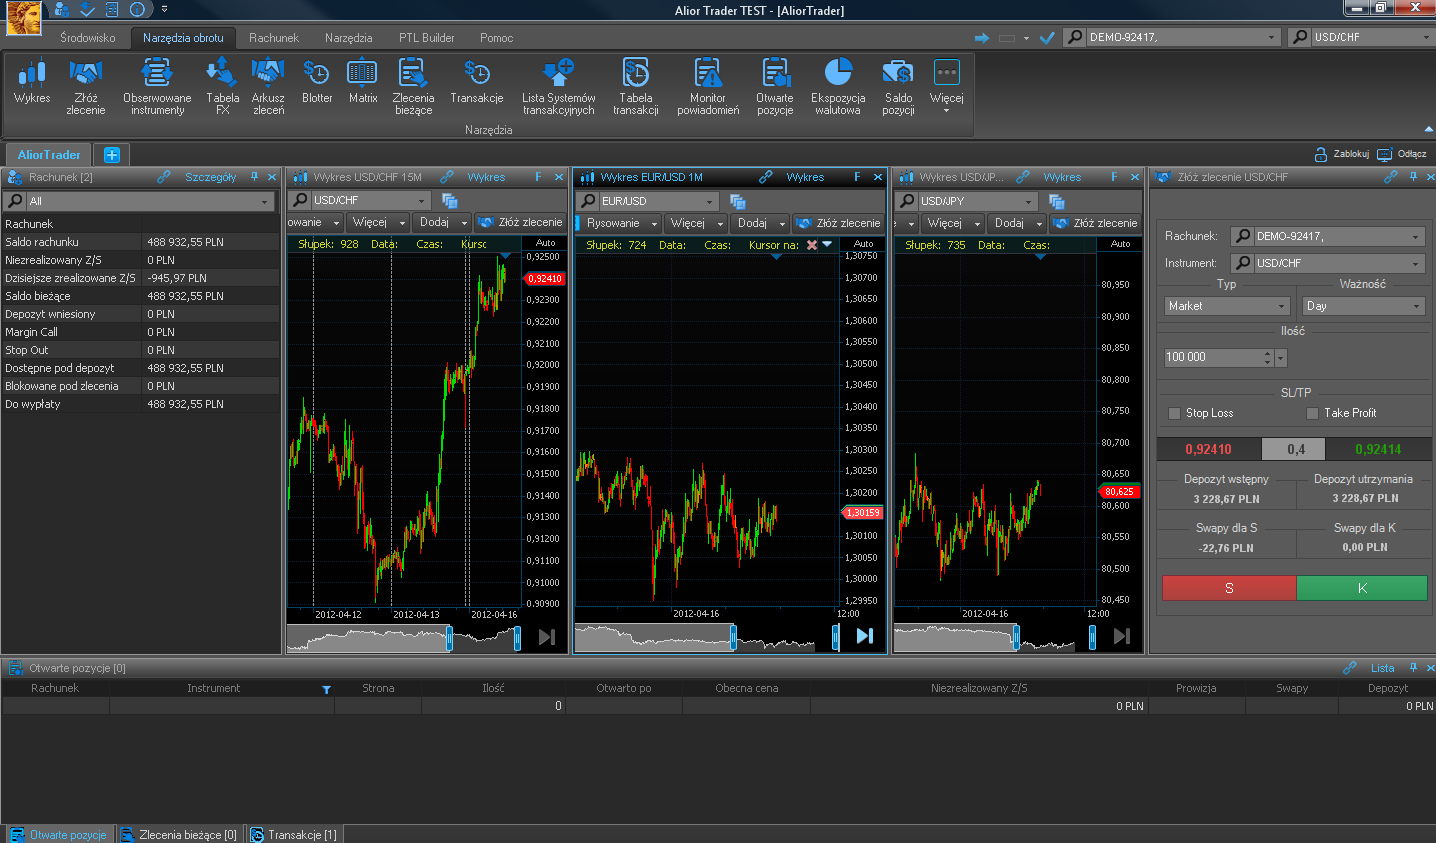Switch to Środowisko ribbon tab
This screenshot has height=843, width=1436.
coord(88,38)
